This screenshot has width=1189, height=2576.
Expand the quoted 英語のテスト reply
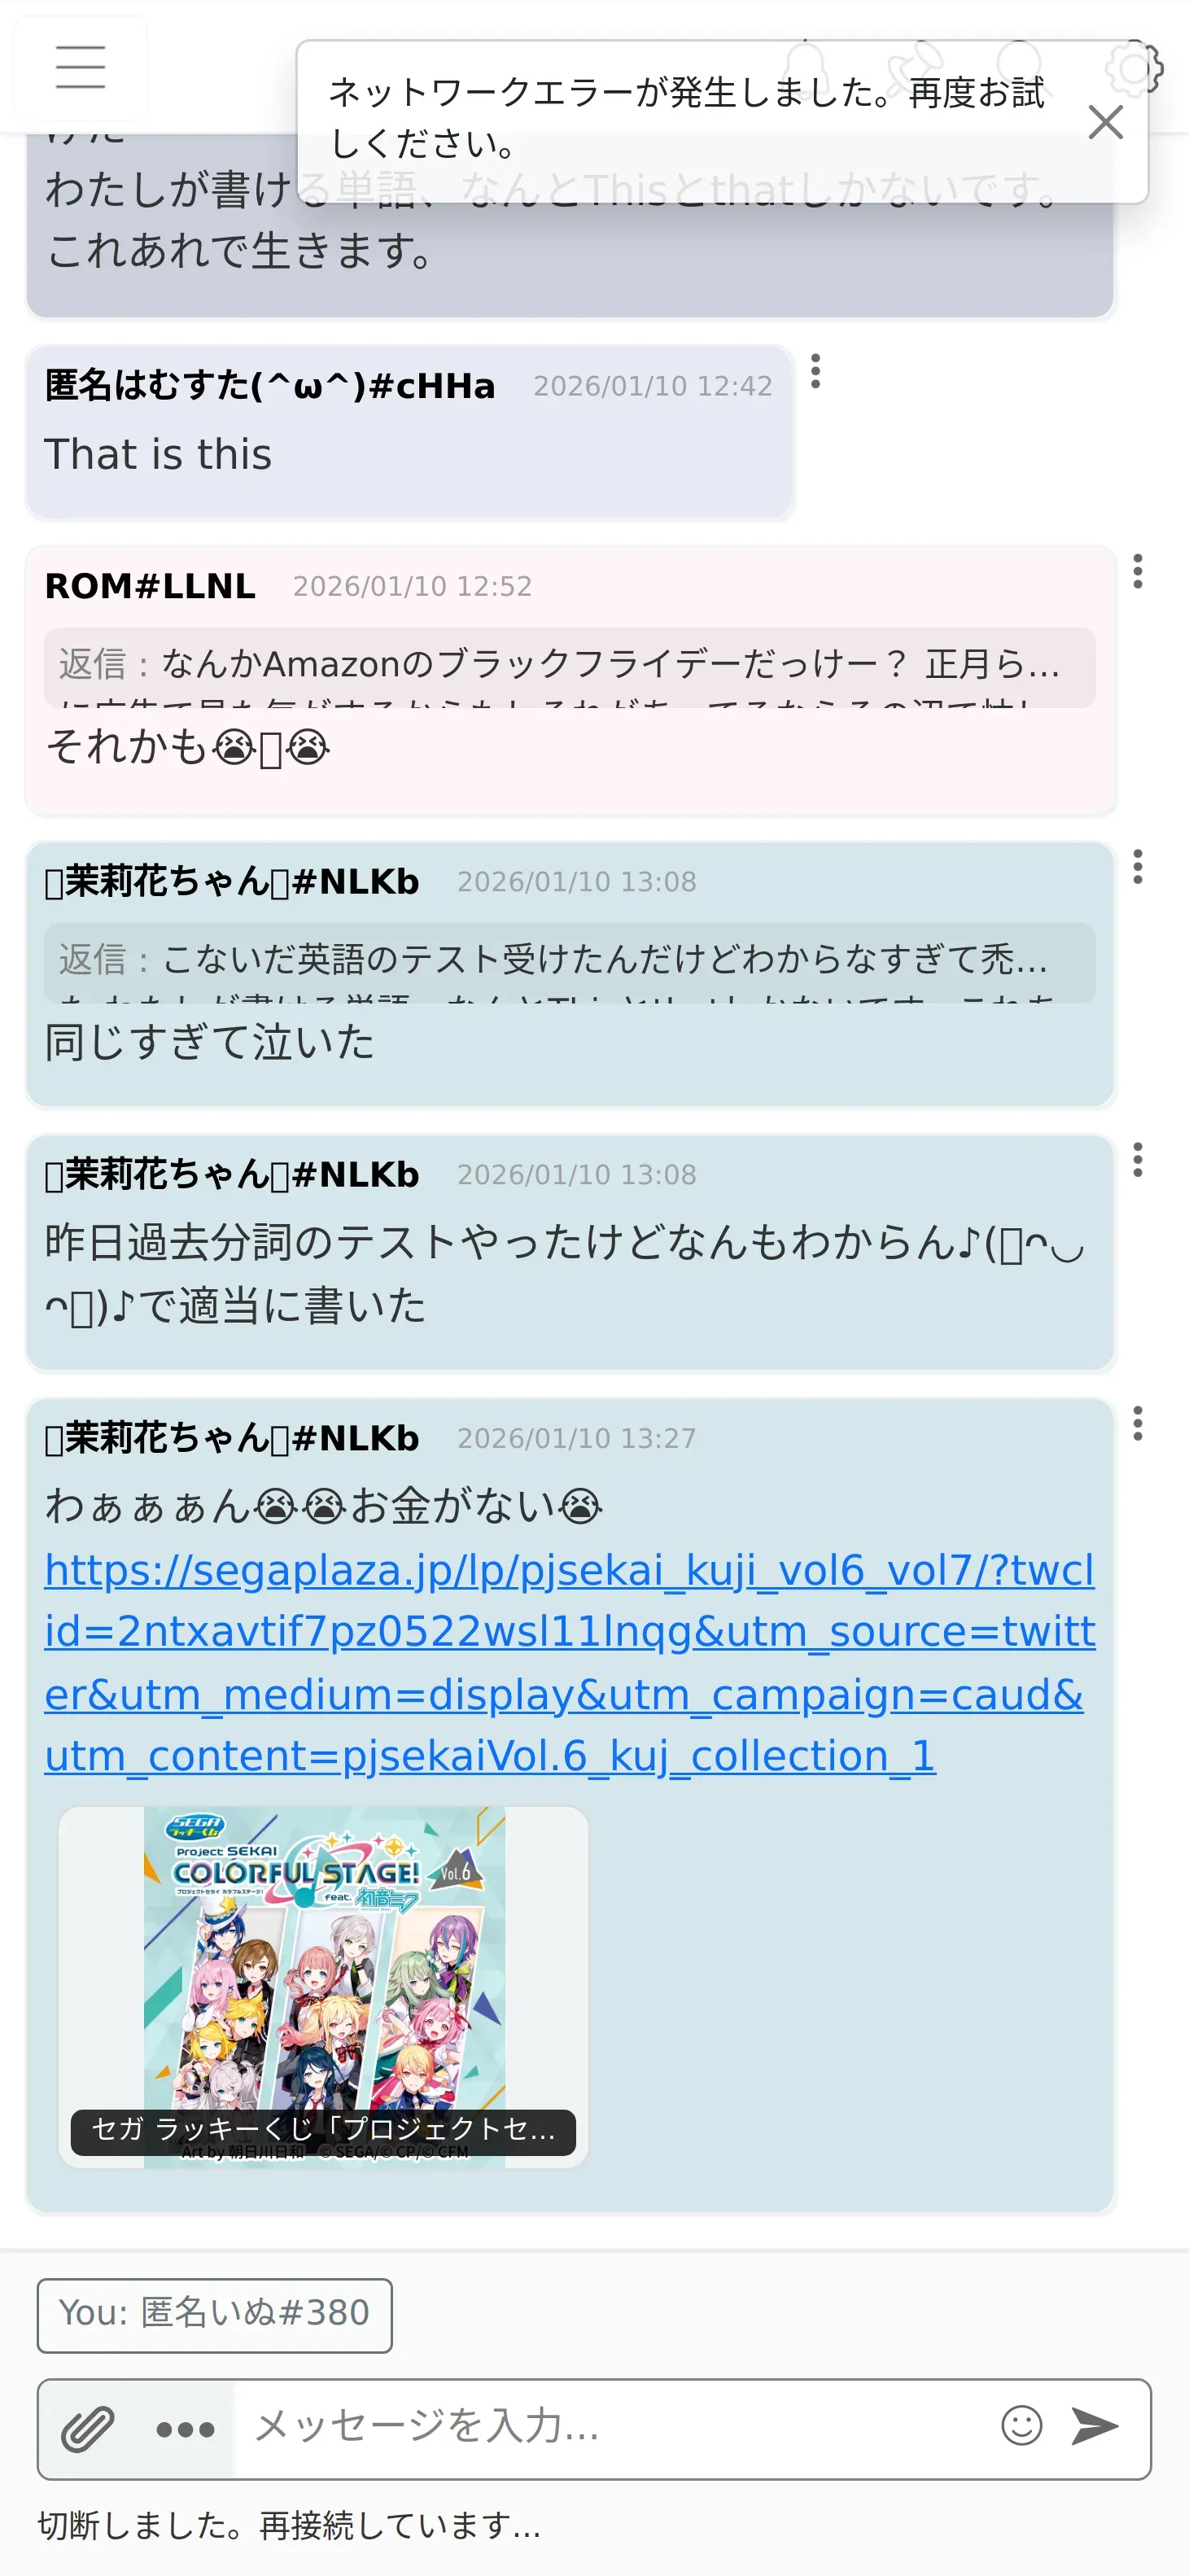pos(569,962)
